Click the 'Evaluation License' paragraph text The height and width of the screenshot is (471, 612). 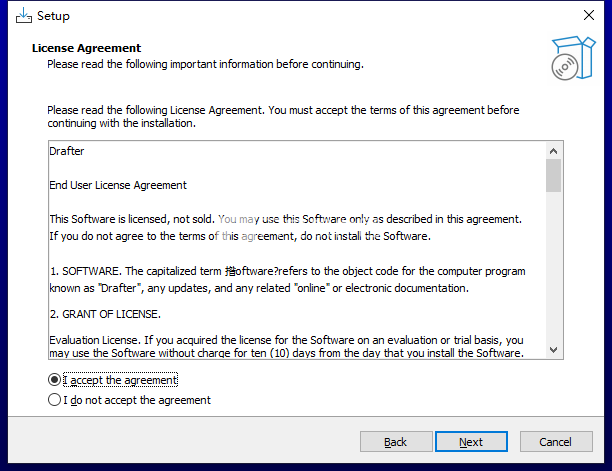(x=286, y=347)
